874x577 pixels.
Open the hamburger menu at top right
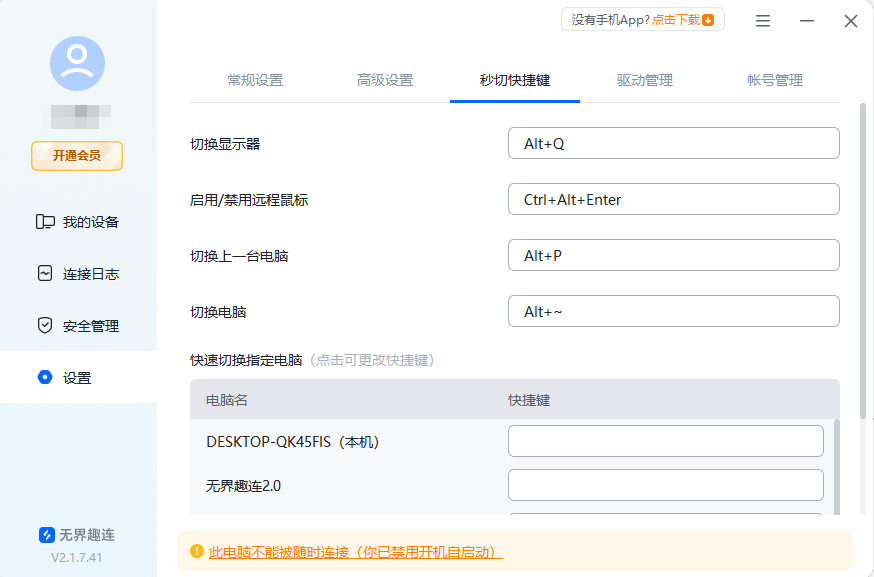click(762, 20)
